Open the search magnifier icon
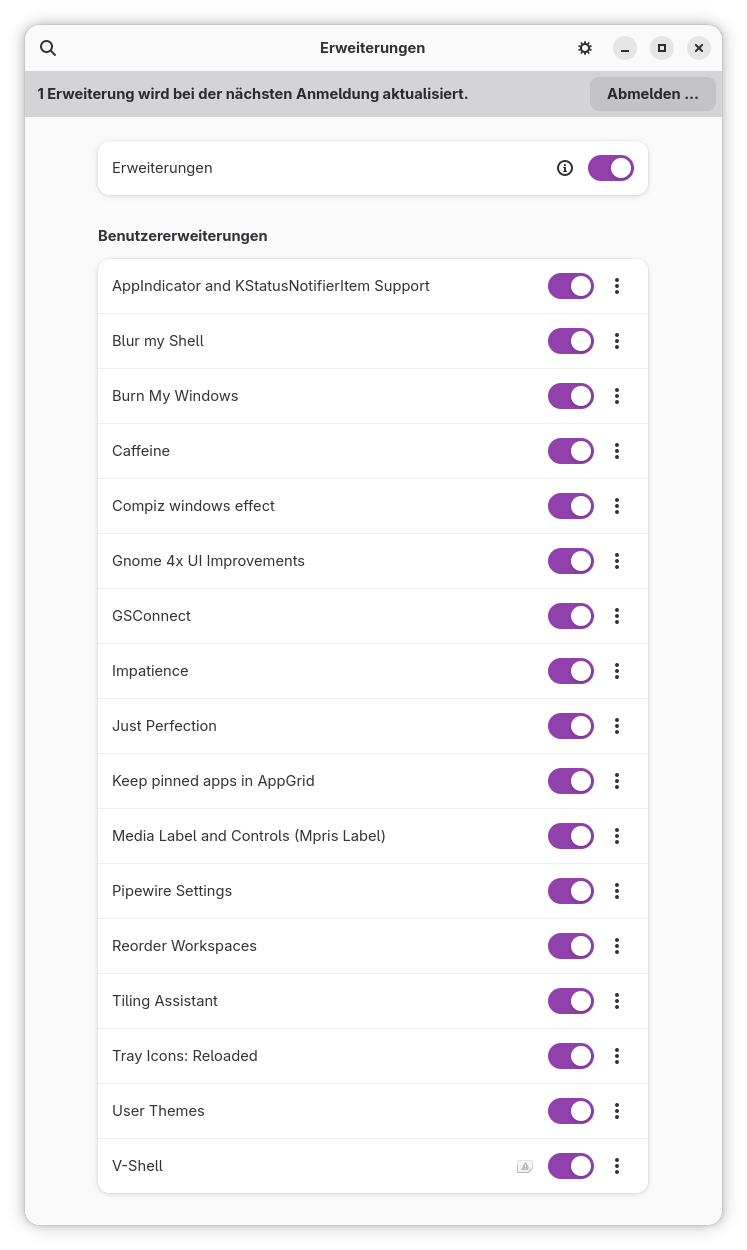Image resolution: width=747 pixels, height=1250 pixels. pos(48,48)
